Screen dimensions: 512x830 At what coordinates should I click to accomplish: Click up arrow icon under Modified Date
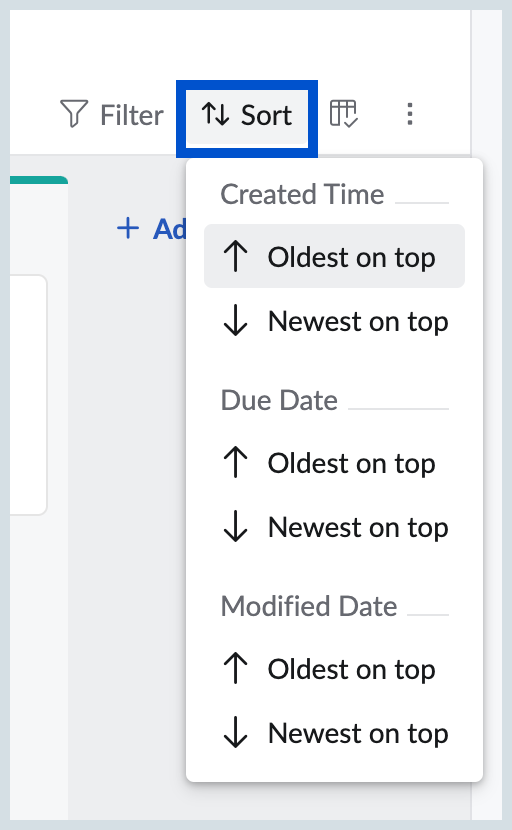235,668
